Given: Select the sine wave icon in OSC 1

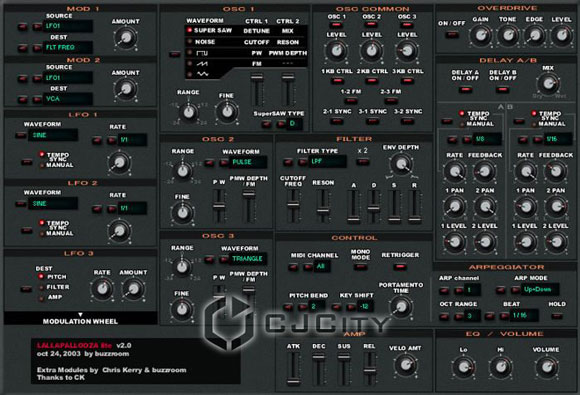Looking at the screenshot, I should tap(202, 74).
